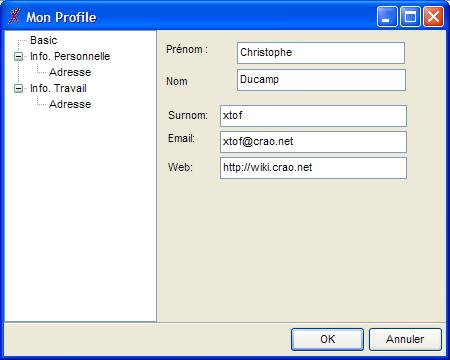450x360 pixels.
Task: Open Adresse under Info. Travail
Action: pyautogui.click(x=70, y=104)
